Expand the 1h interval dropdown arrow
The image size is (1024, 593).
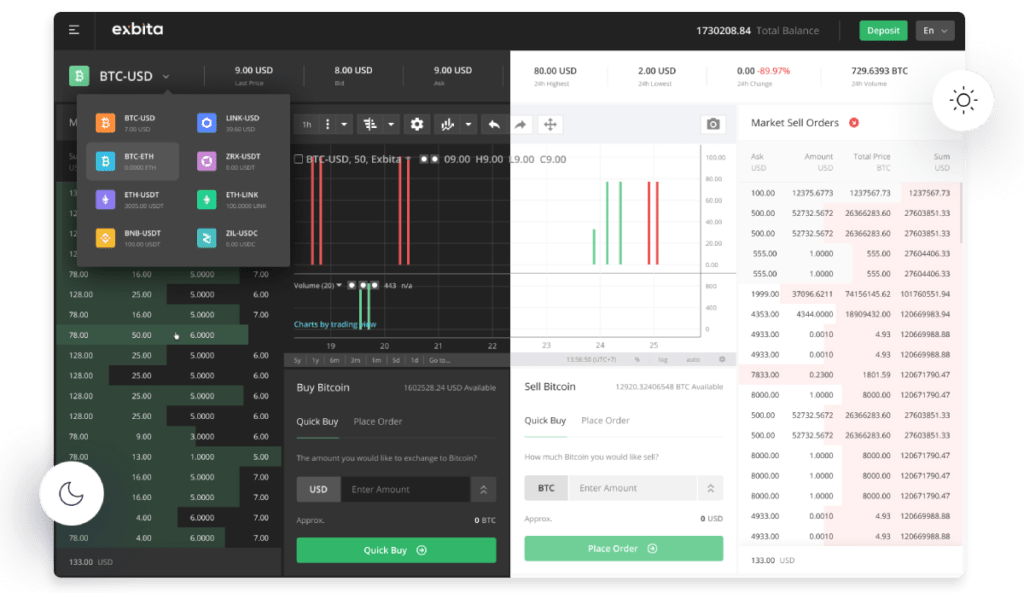[343, 124]
